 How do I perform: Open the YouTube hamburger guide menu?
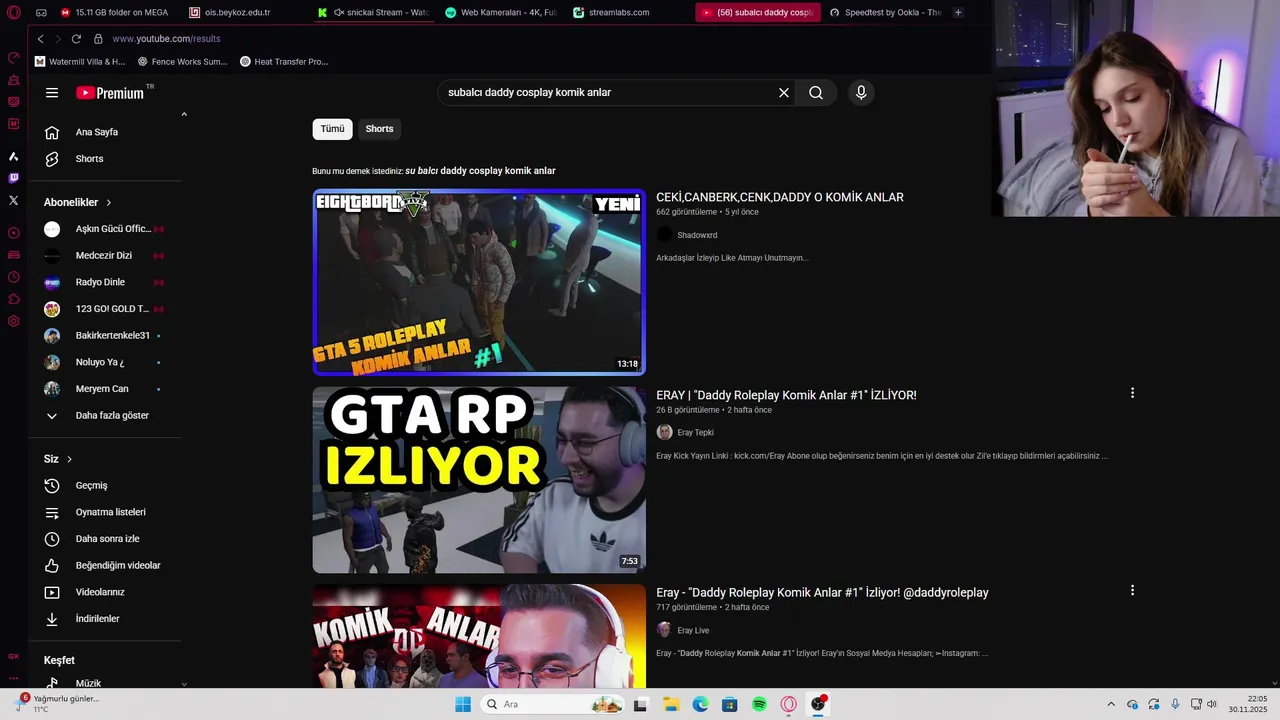tap(52, 93)
